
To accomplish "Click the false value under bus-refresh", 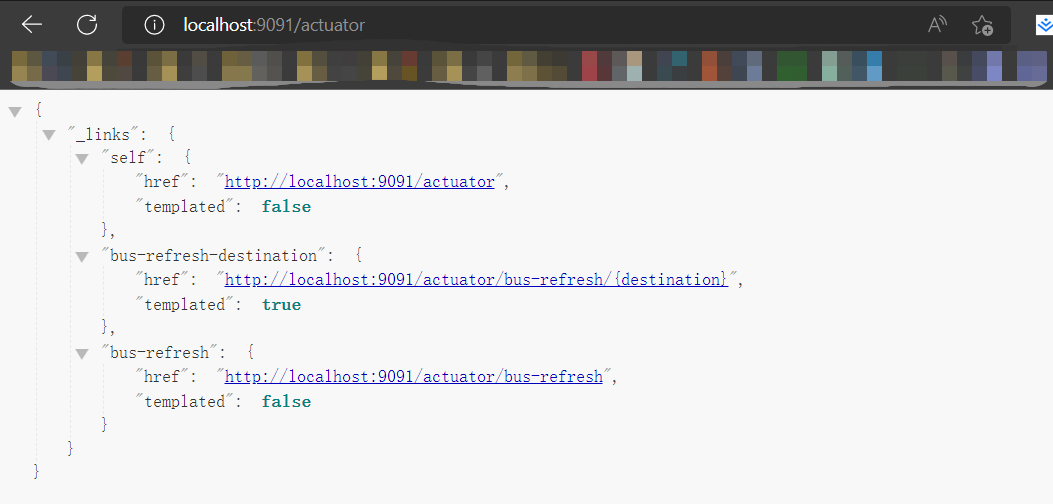I will [x=286, y=401].
